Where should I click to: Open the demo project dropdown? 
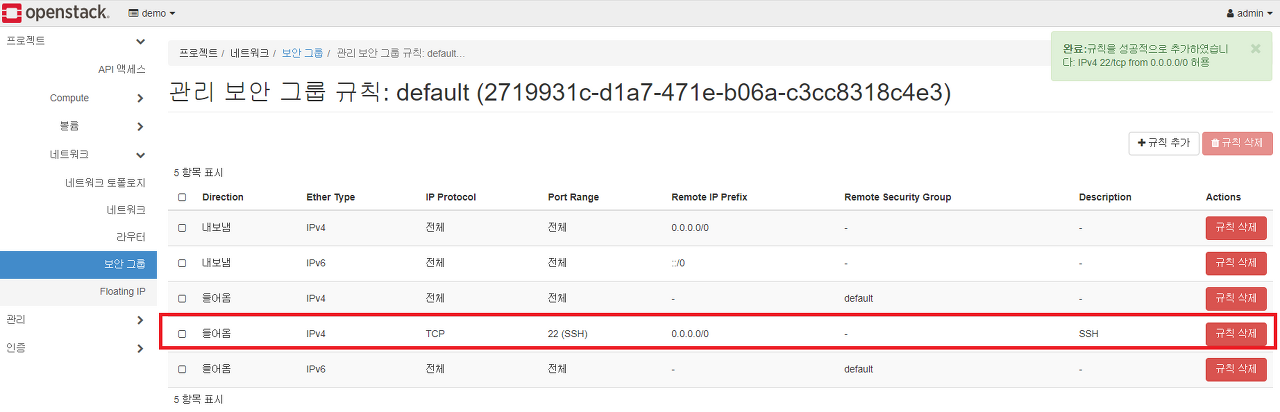click(152, 13)
